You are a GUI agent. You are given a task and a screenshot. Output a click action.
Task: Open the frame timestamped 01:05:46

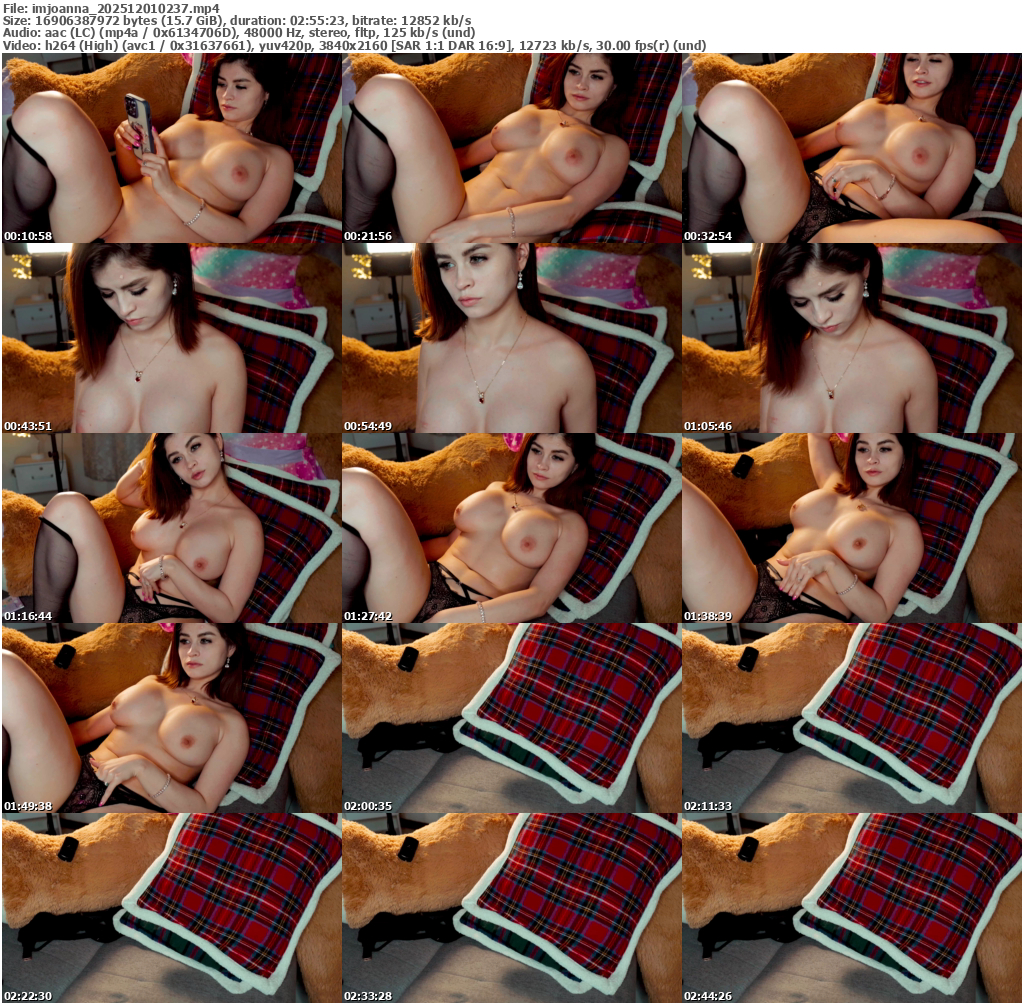pos(852,338)
